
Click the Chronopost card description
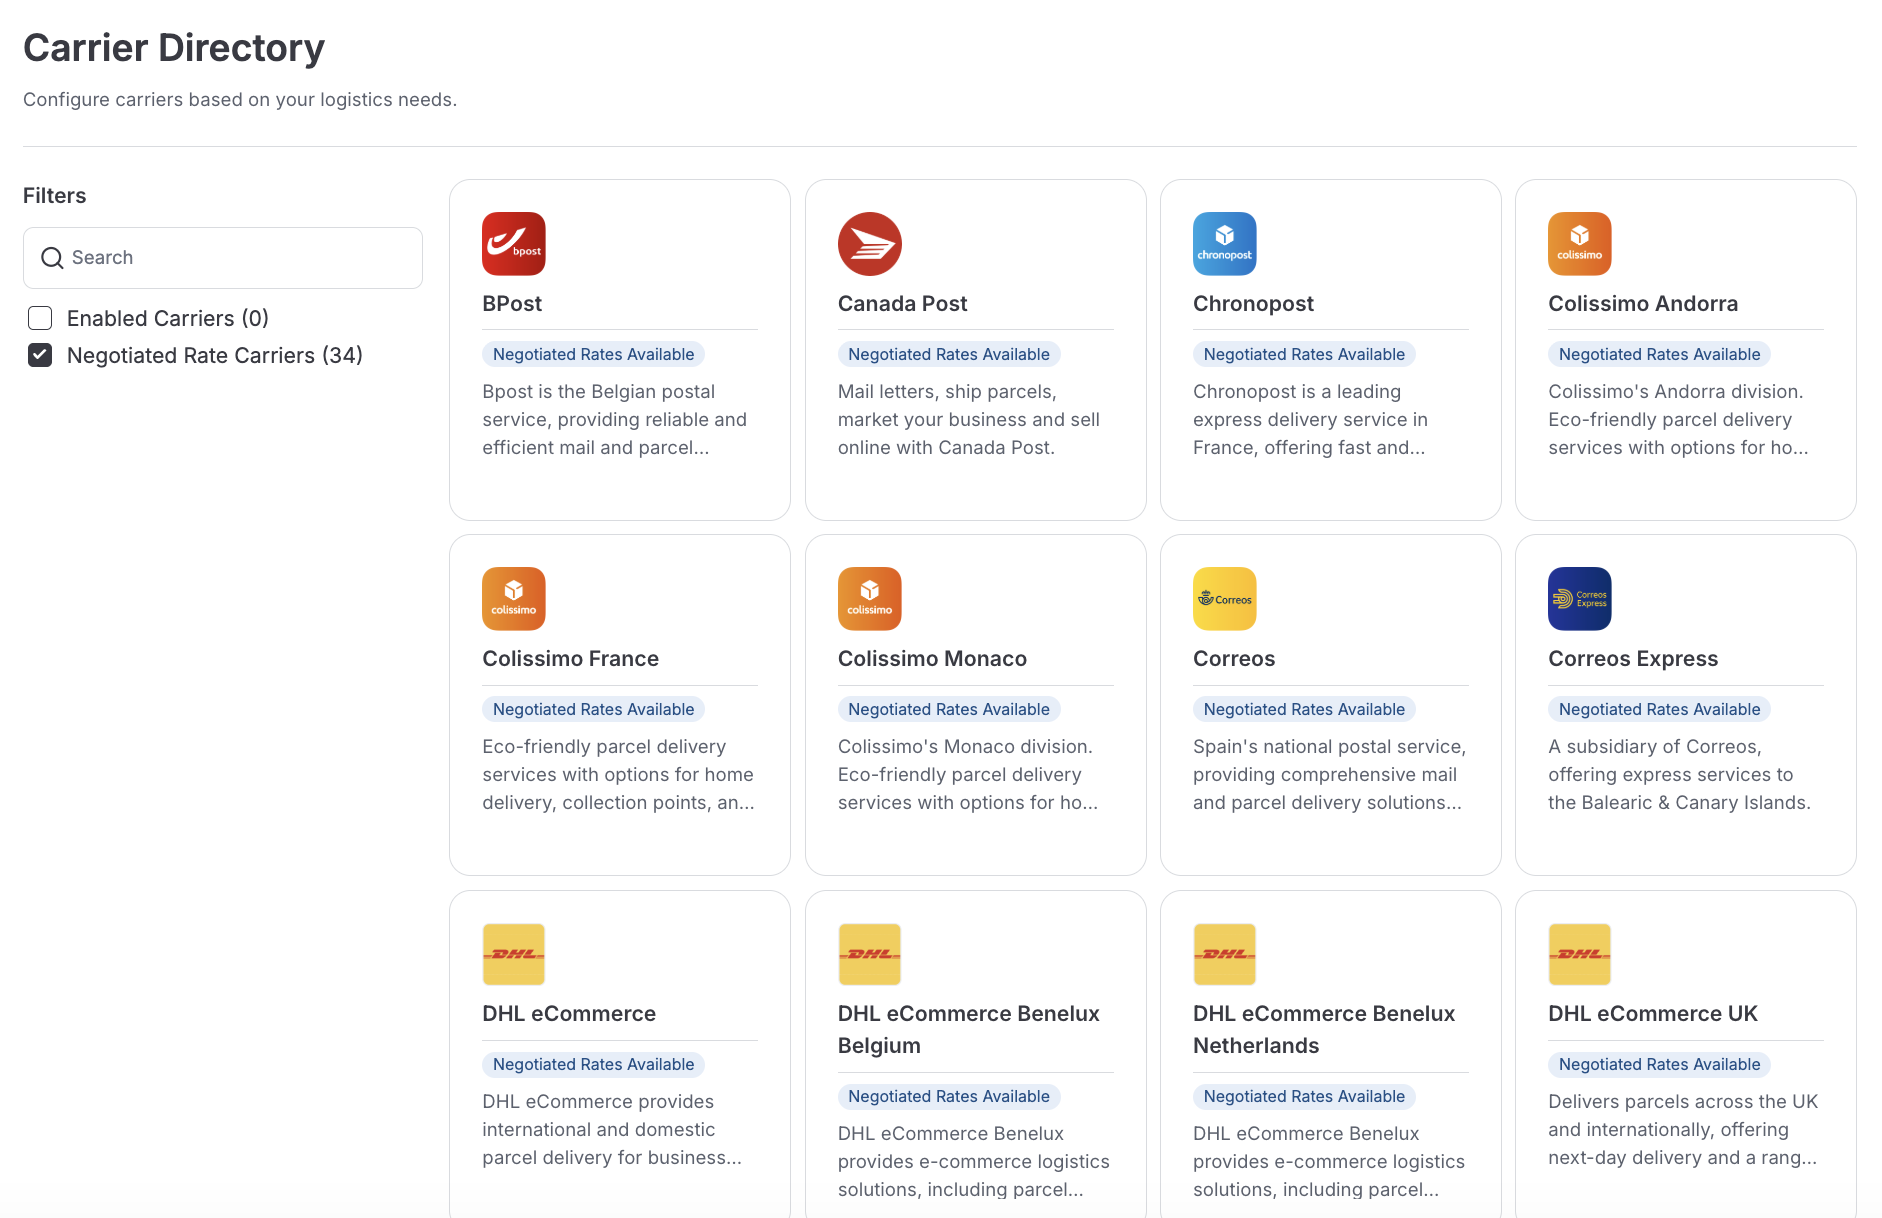point(1310,420)
